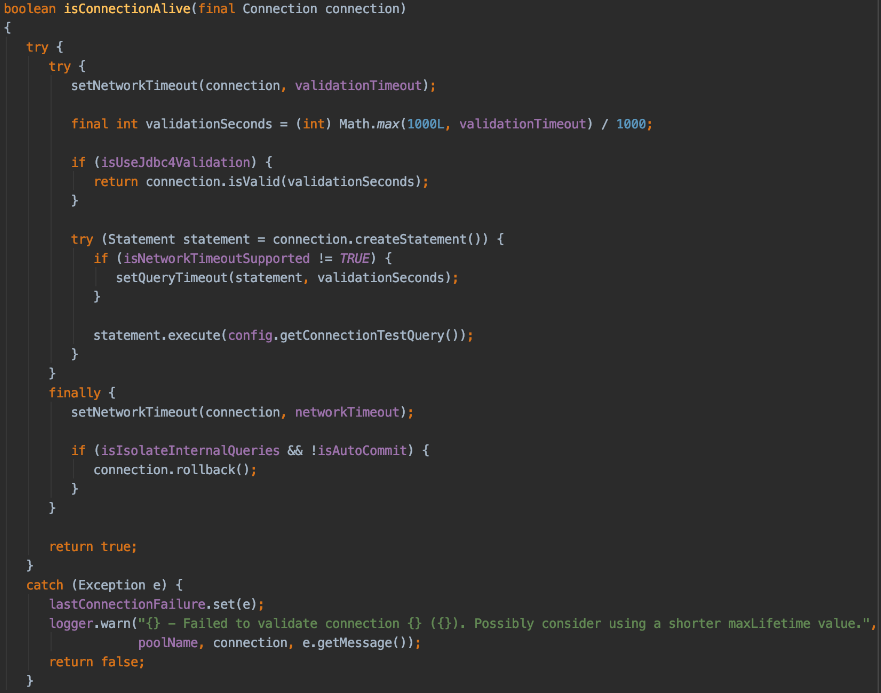Click the Statement type in try-with-resources
This screenshot has height=693, width=881.
click(x=142, y=239)
